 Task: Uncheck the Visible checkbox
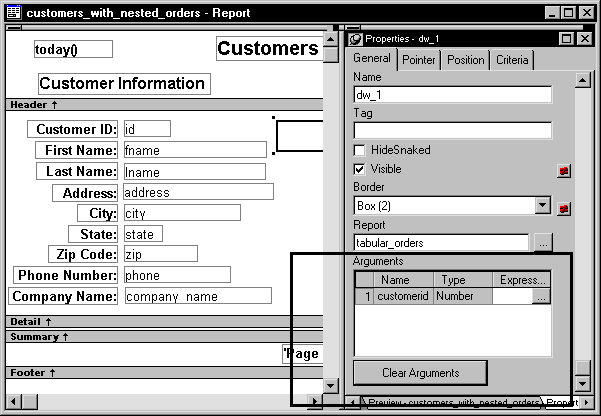tap(360, 169)
